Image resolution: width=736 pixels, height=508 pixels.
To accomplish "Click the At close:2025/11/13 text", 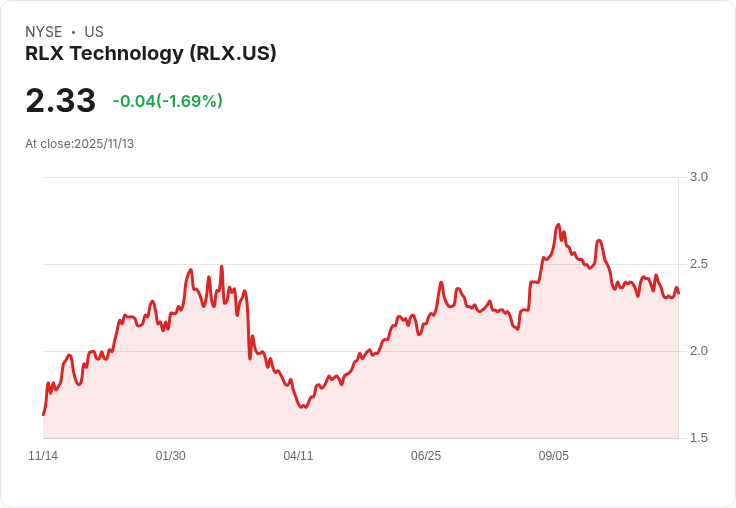I will (x=79, y=144).
